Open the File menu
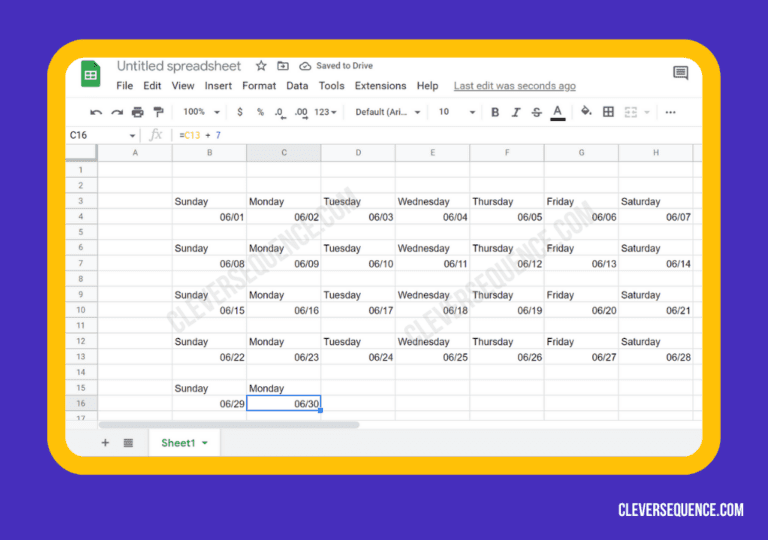Image resolution: width=768 pixels, height=540 pixels. pos(124,86)
